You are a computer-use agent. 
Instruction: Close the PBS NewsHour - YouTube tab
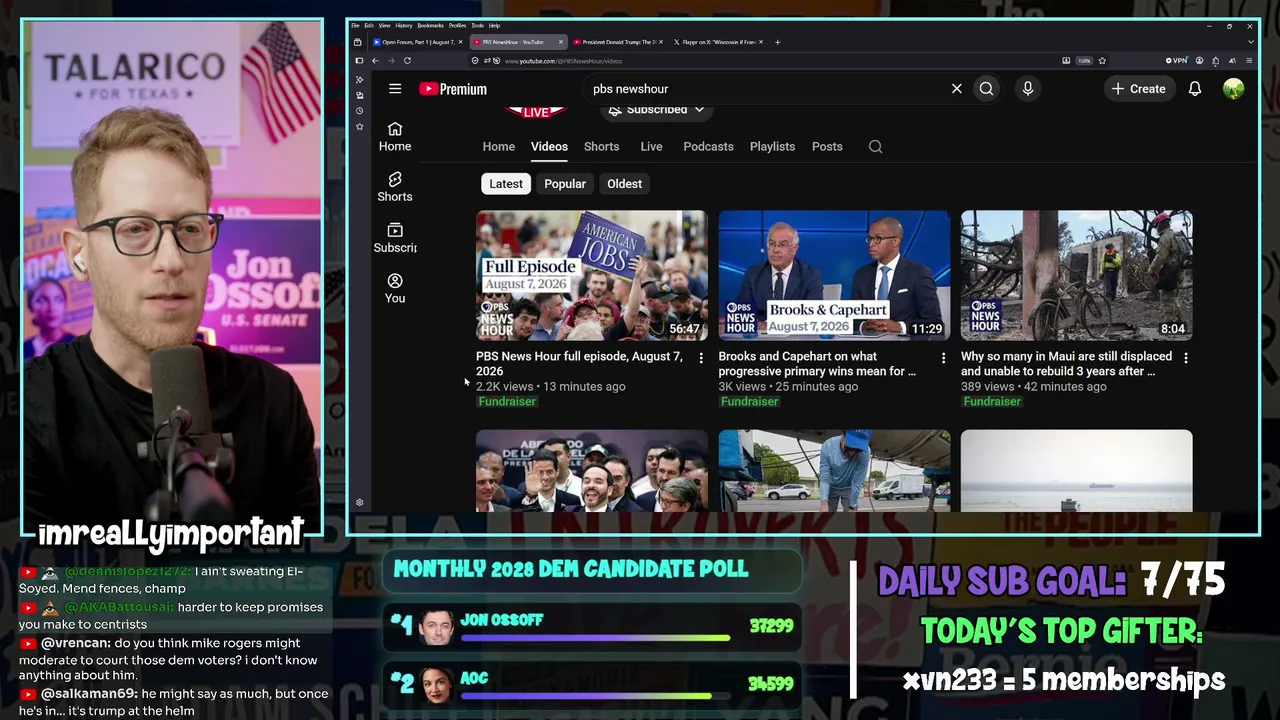tap(561, 42)
